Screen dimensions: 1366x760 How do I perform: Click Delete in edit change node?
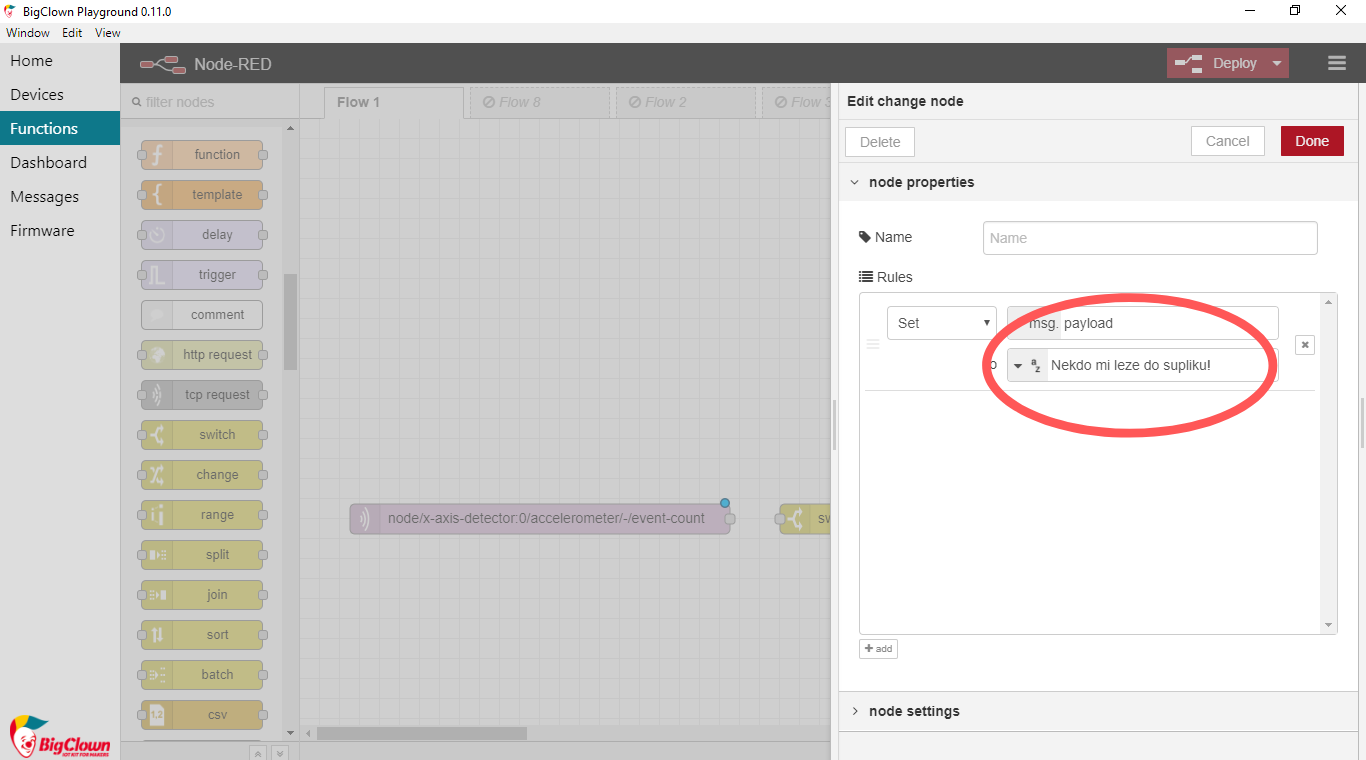pos(880,141)
